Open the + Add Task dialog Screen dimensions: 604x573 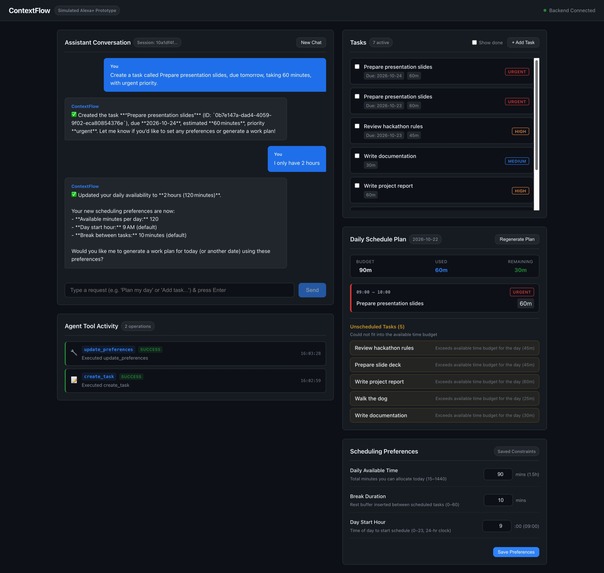click(523, 42)
